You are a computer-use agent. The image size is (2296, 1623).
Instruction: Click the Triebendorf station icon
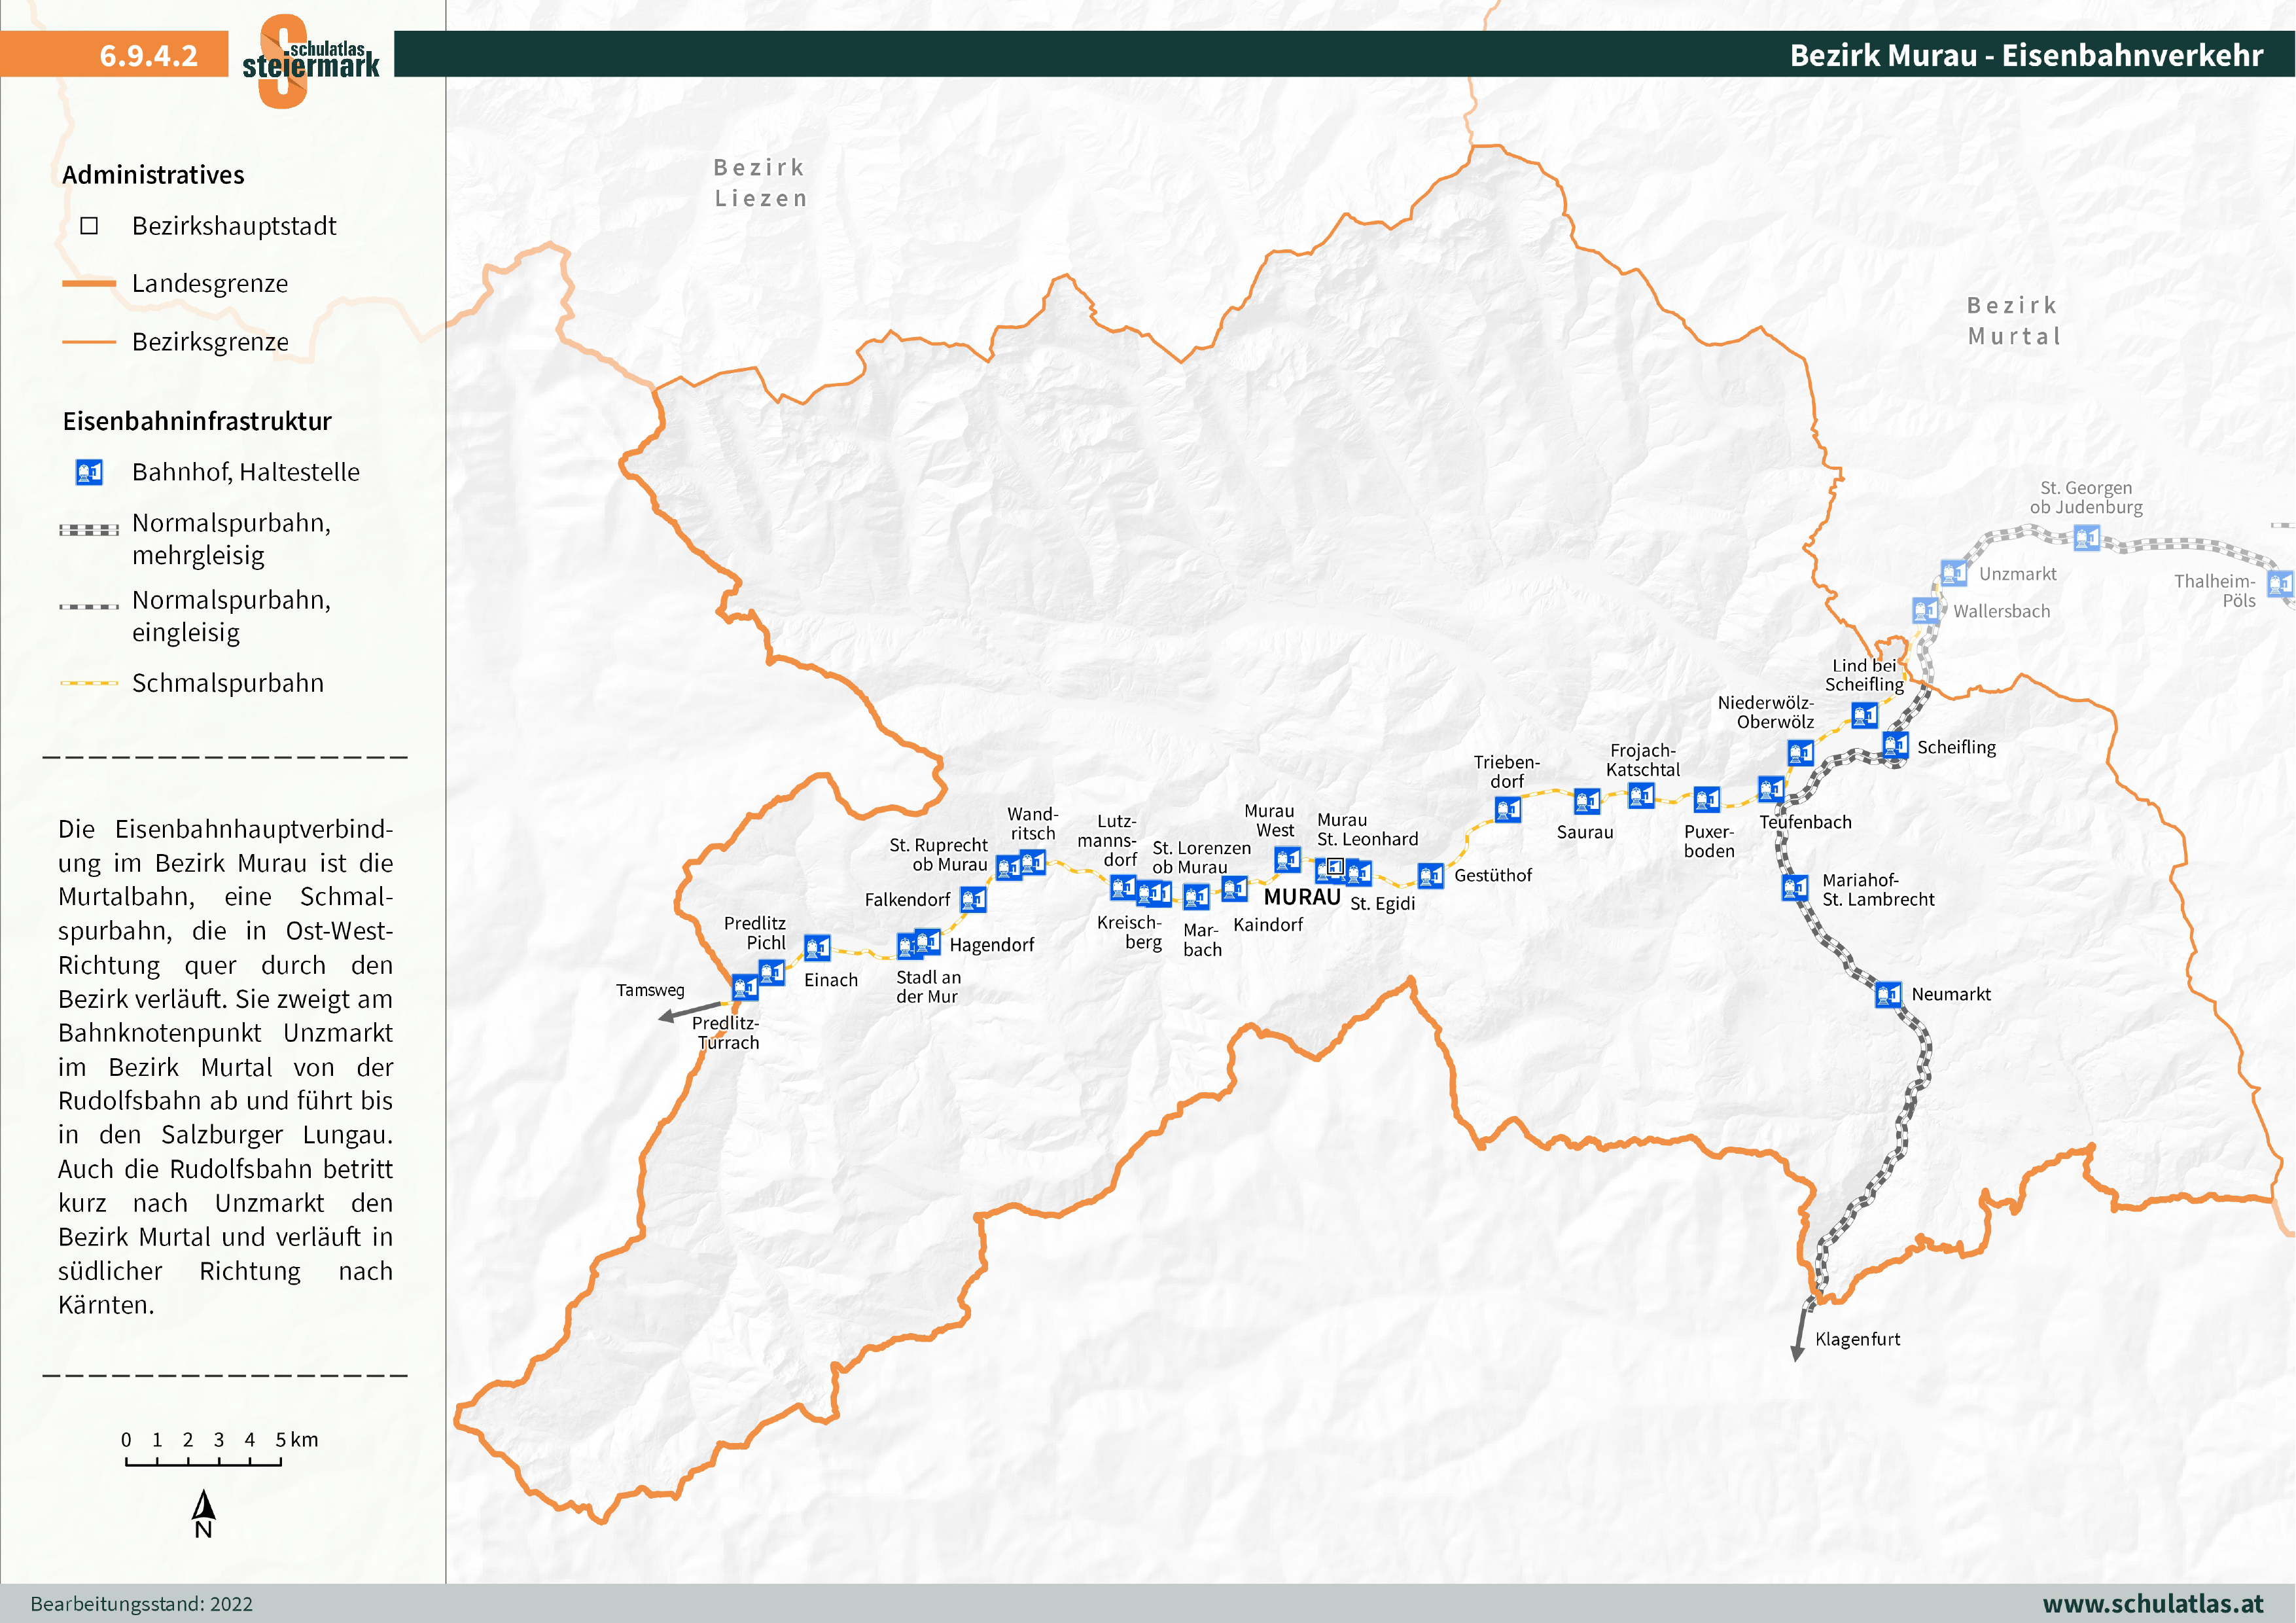[x=1507, y=809]
